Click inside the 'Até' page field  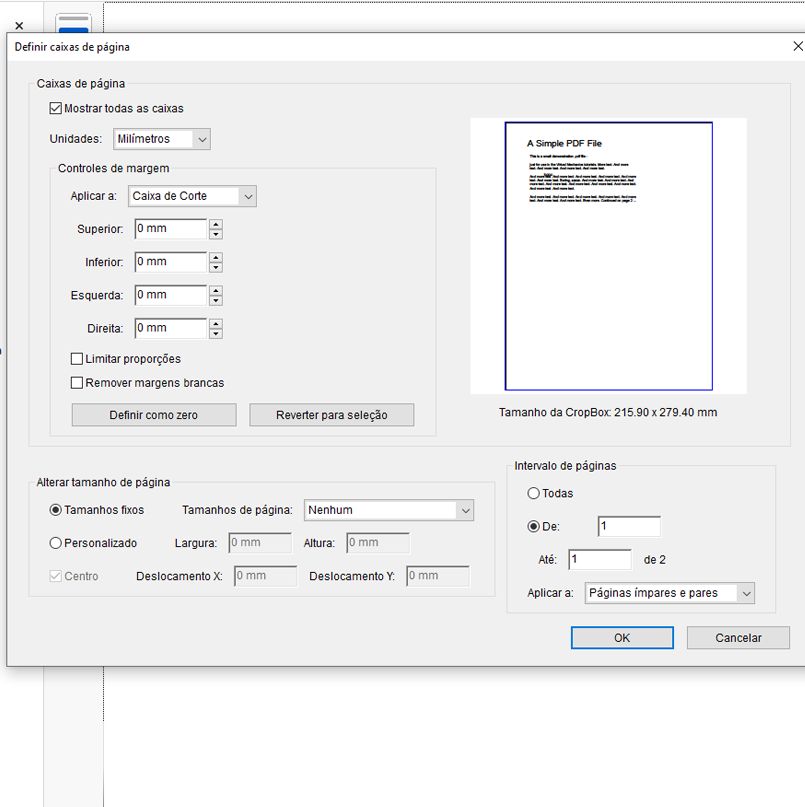[x=600, y=559]
